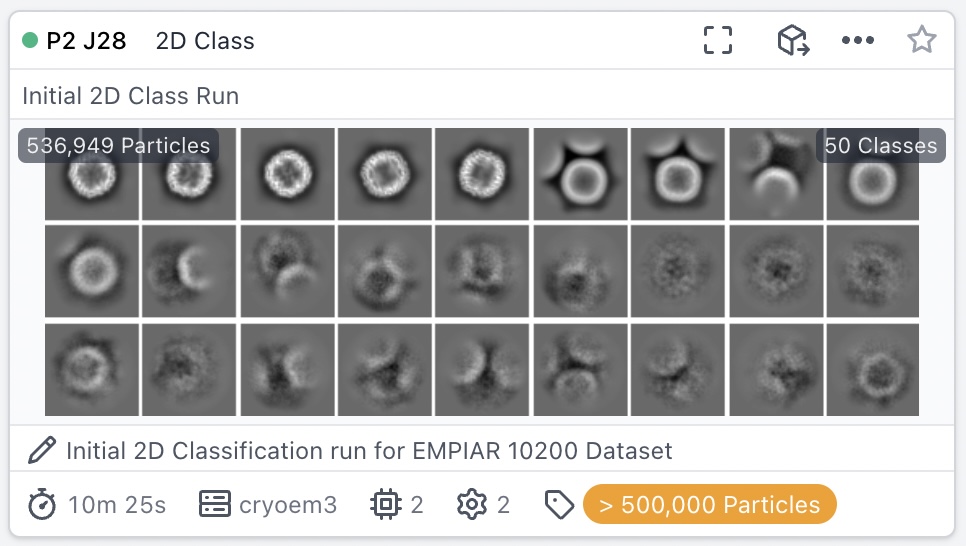
Task: Click the pencil edit description icon
Action: click(41, 451)
